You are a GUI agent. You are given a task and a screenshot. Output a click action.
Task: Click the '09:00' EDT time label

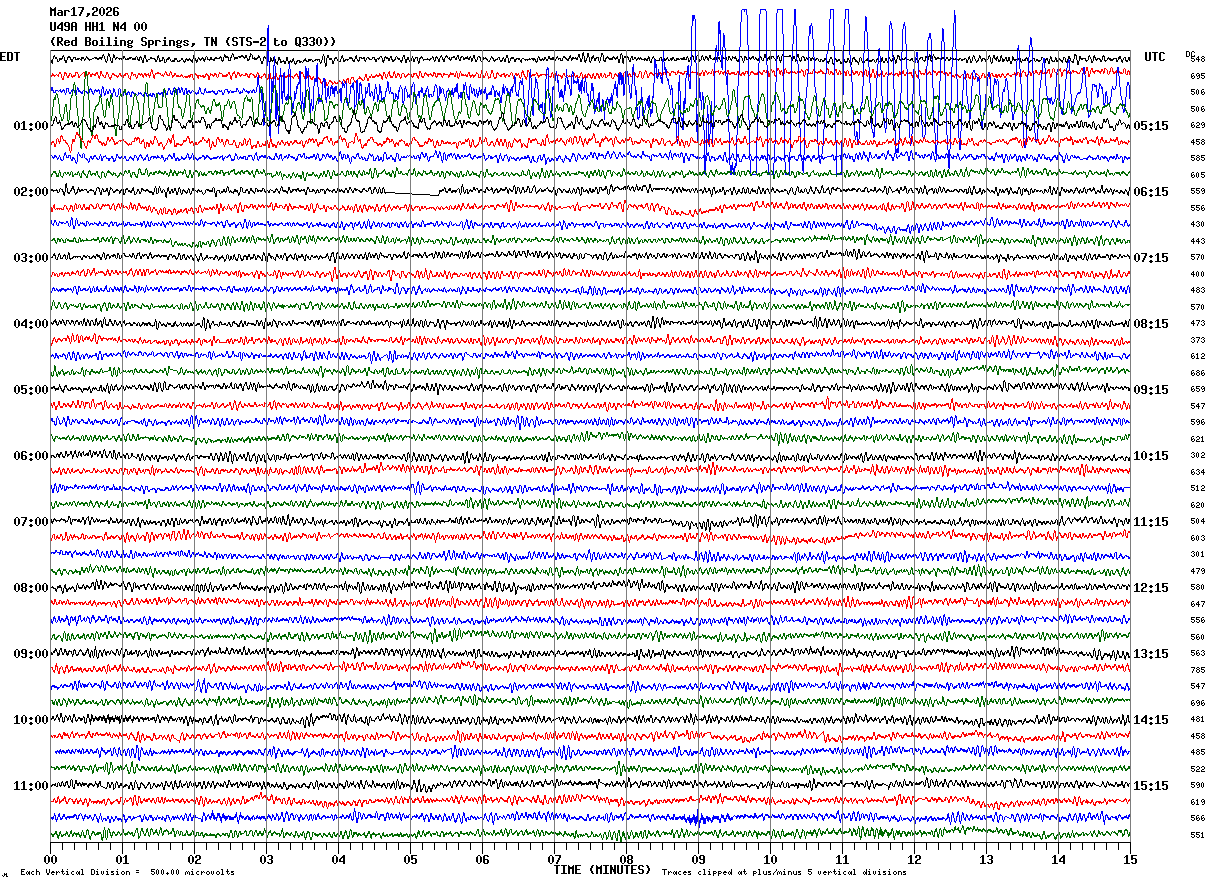[x=31, y=654]
